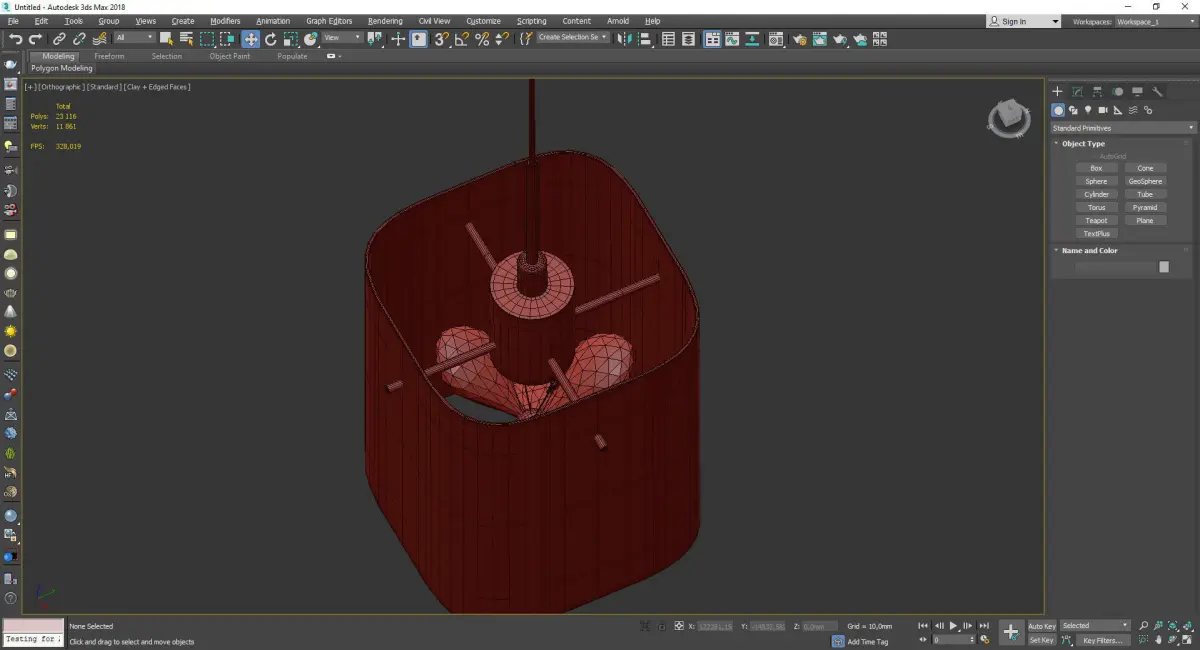Image resolution: width=1200 pixels, height=650 pixels.
Task: Open the Cameras category in Create panel
Action: coord(1103,110)
